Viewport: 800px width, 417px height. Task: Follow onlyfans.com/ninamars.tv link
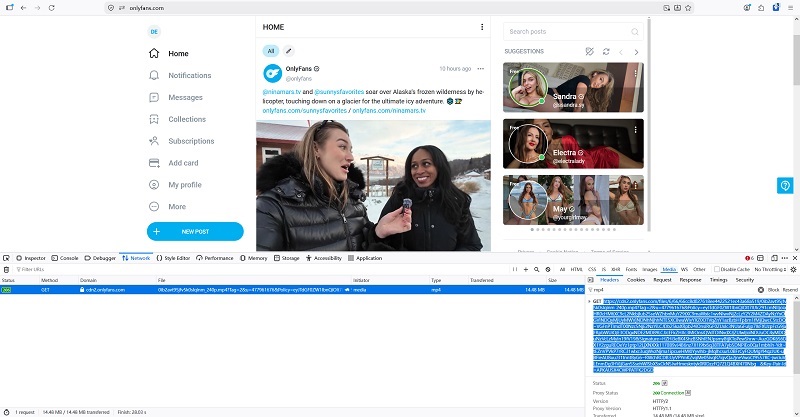point(389,110)
